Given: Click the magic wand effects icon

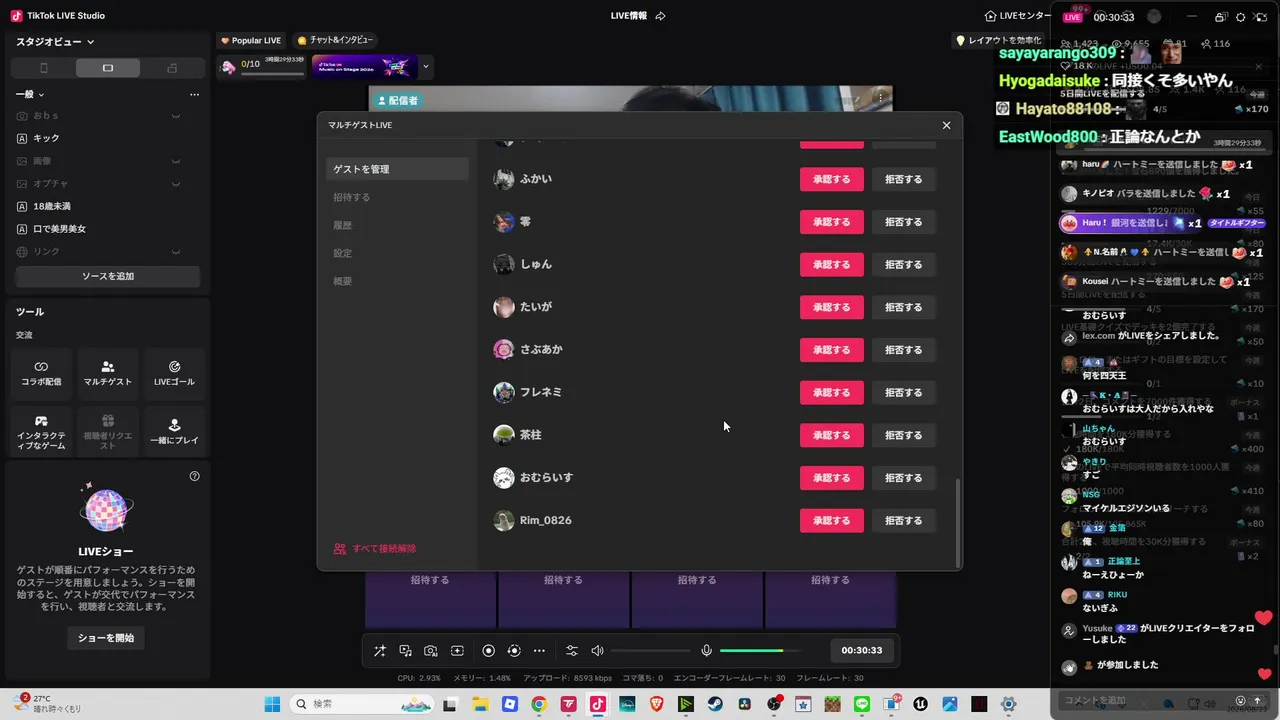Looking at the screenshot, I should [x=380, y=651].
